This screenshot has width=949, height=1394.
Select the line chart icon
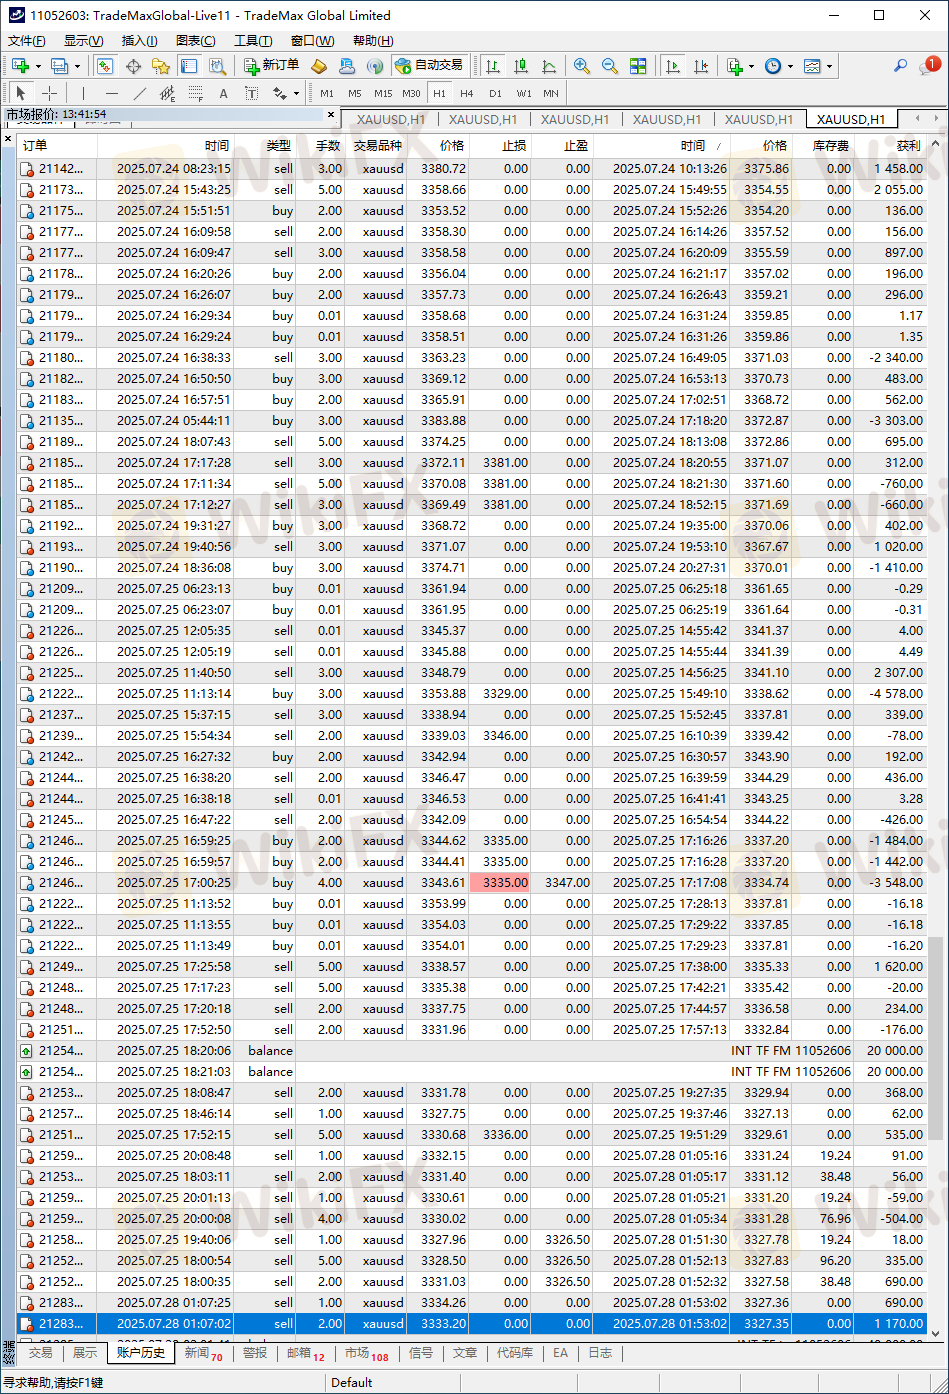(549, 66)
